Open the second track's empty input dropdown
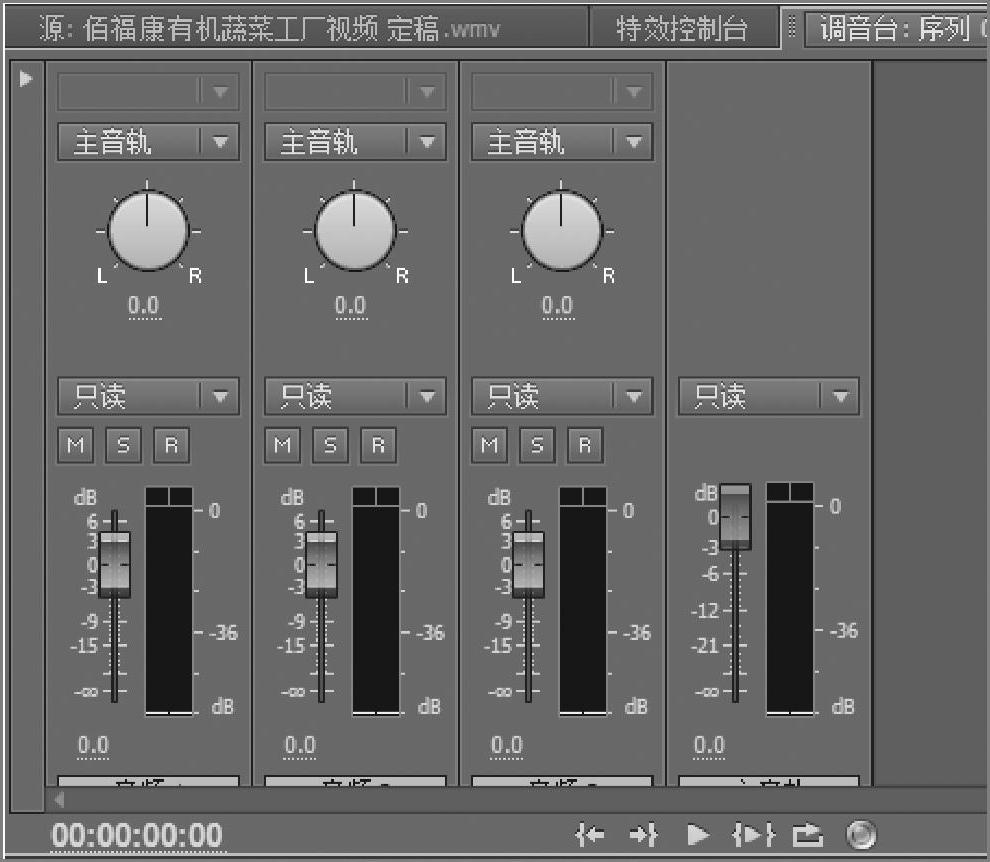This screenshot has width=990, height=862. coord(355,92)
